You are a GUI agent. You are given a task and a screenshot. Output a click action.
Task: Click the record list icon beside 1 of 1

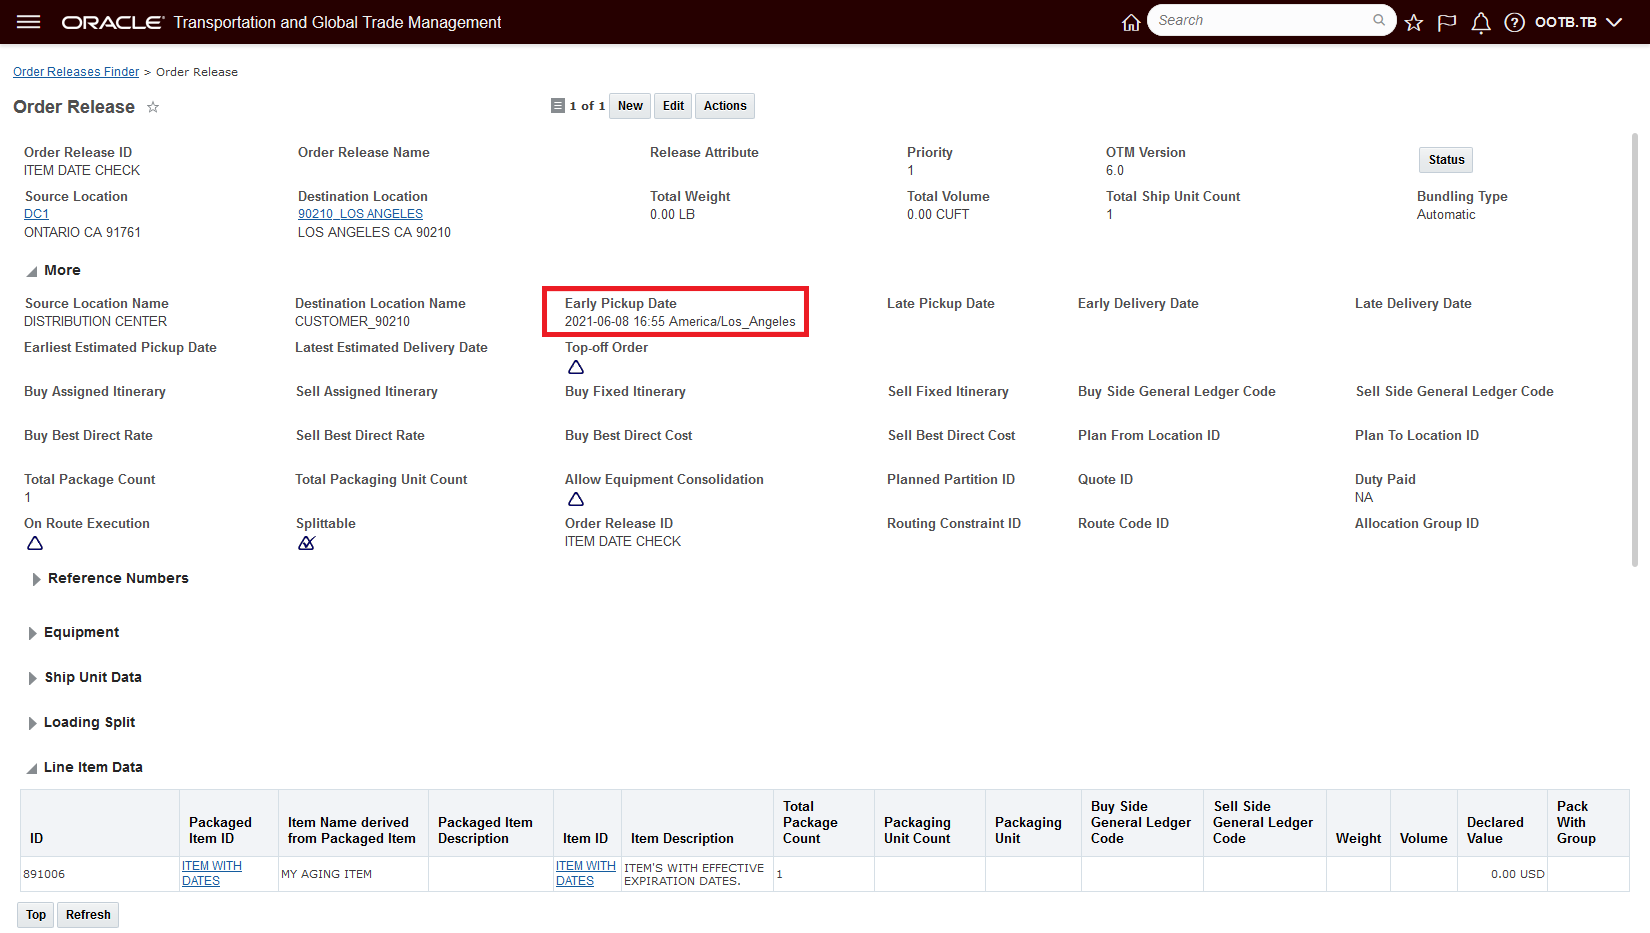(x=558, y=106)
